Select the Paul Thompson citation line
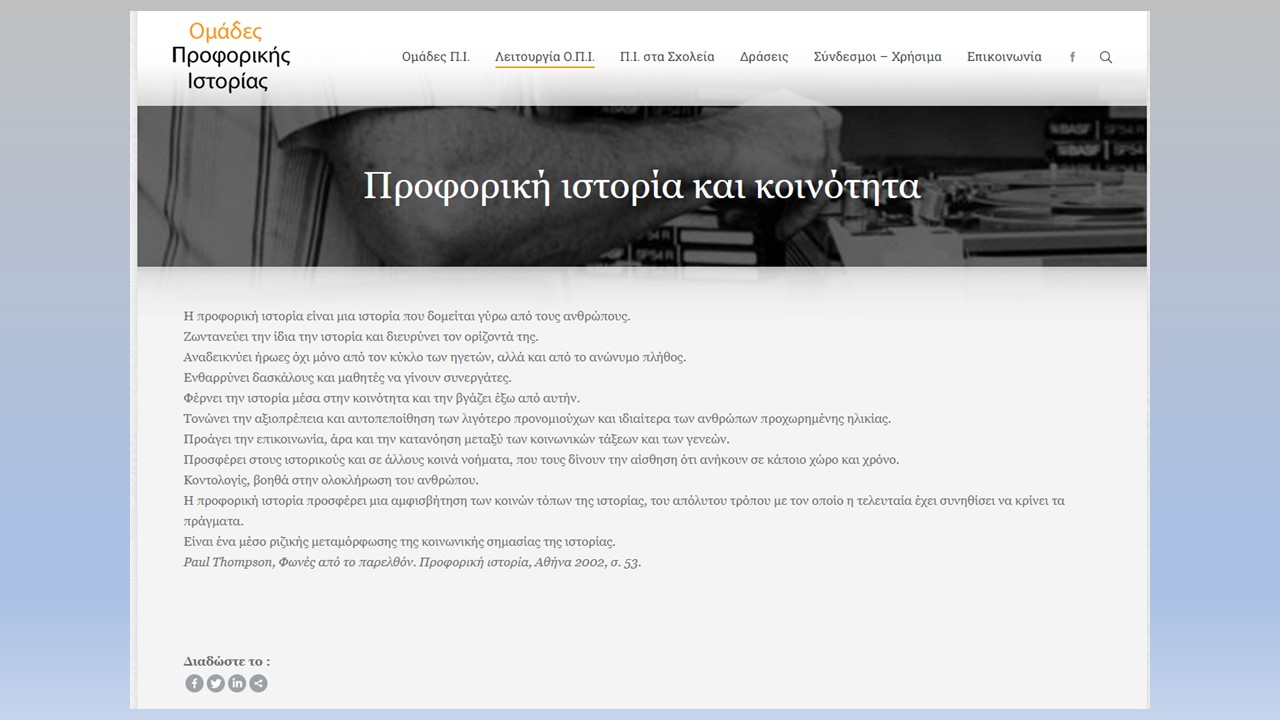Screen dimensions: 1280x720 point(412,562)
